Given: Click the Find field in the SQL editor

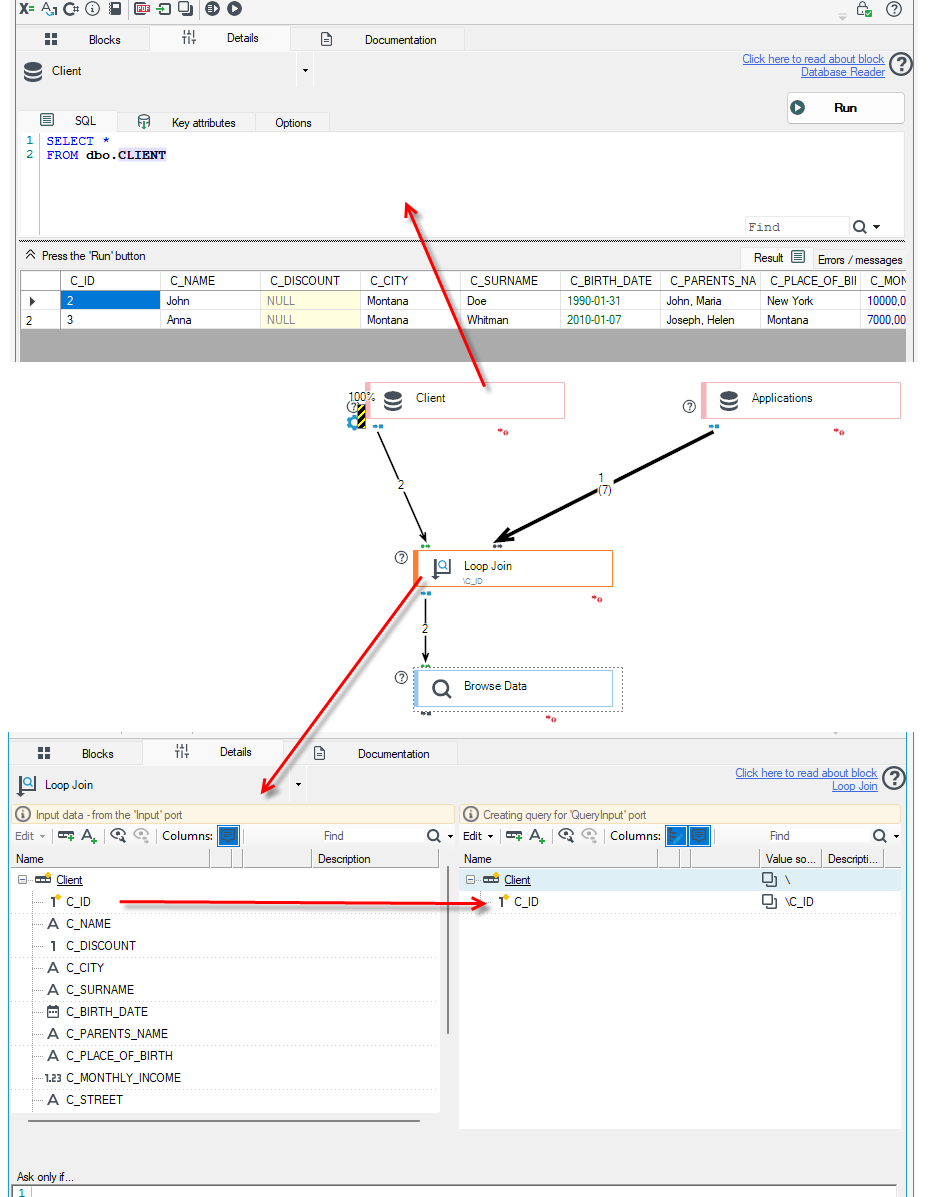Looking at the screenshot, I should click(x=796, y=227).
